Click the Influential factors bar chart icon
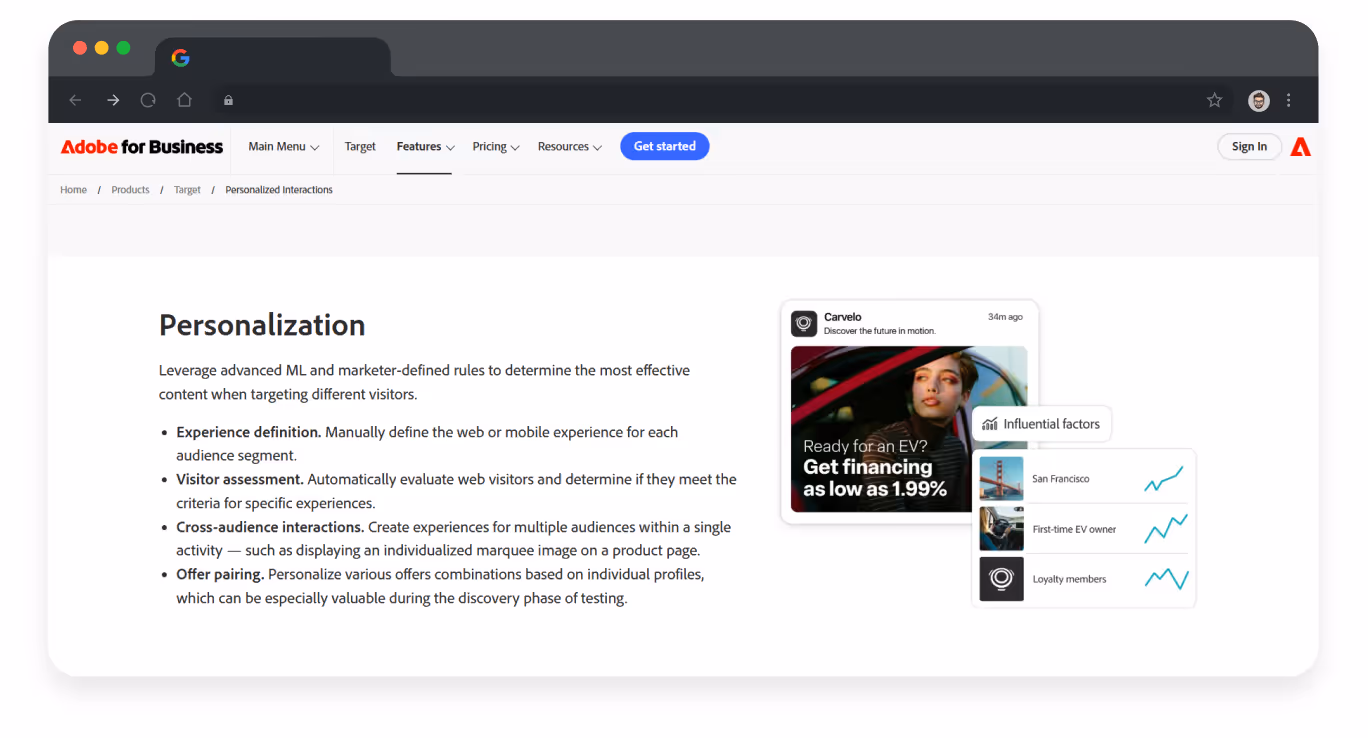Screen dimensions: 1368x738 (x=990, y=424)
